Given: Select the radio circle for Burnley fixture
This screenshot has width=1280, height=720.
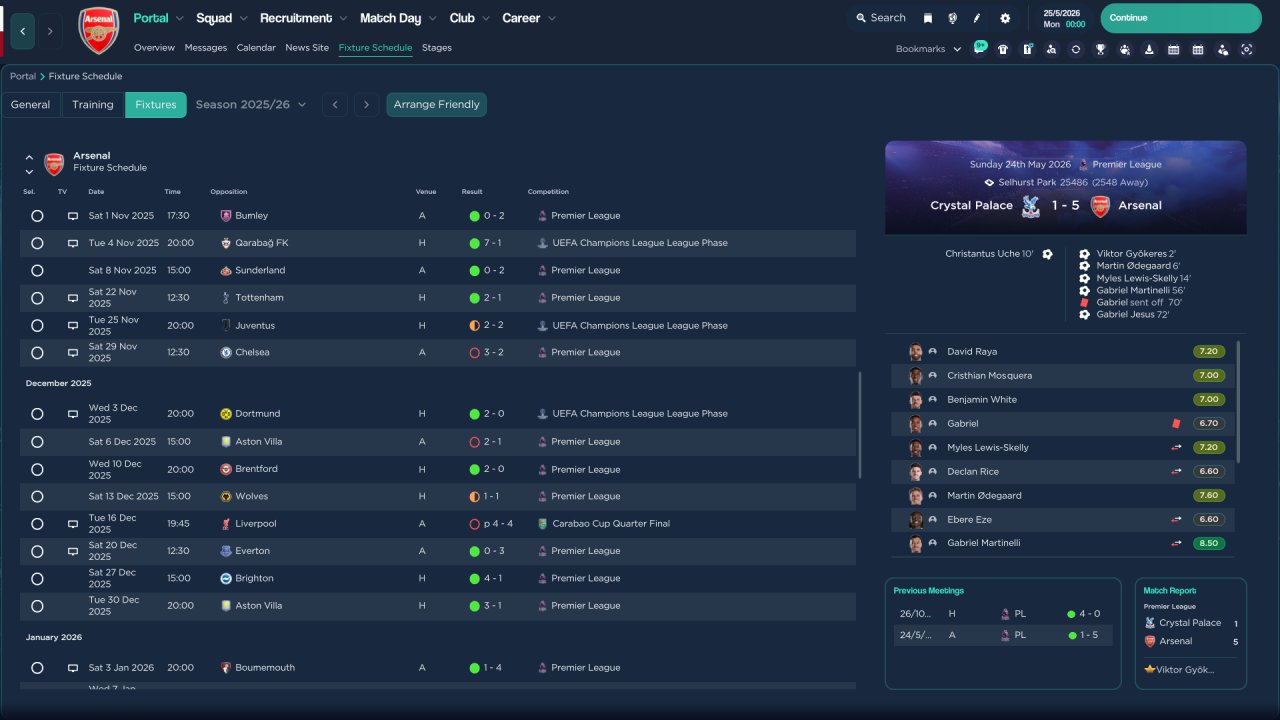Looking at the screenshot, I should [37, 216].
